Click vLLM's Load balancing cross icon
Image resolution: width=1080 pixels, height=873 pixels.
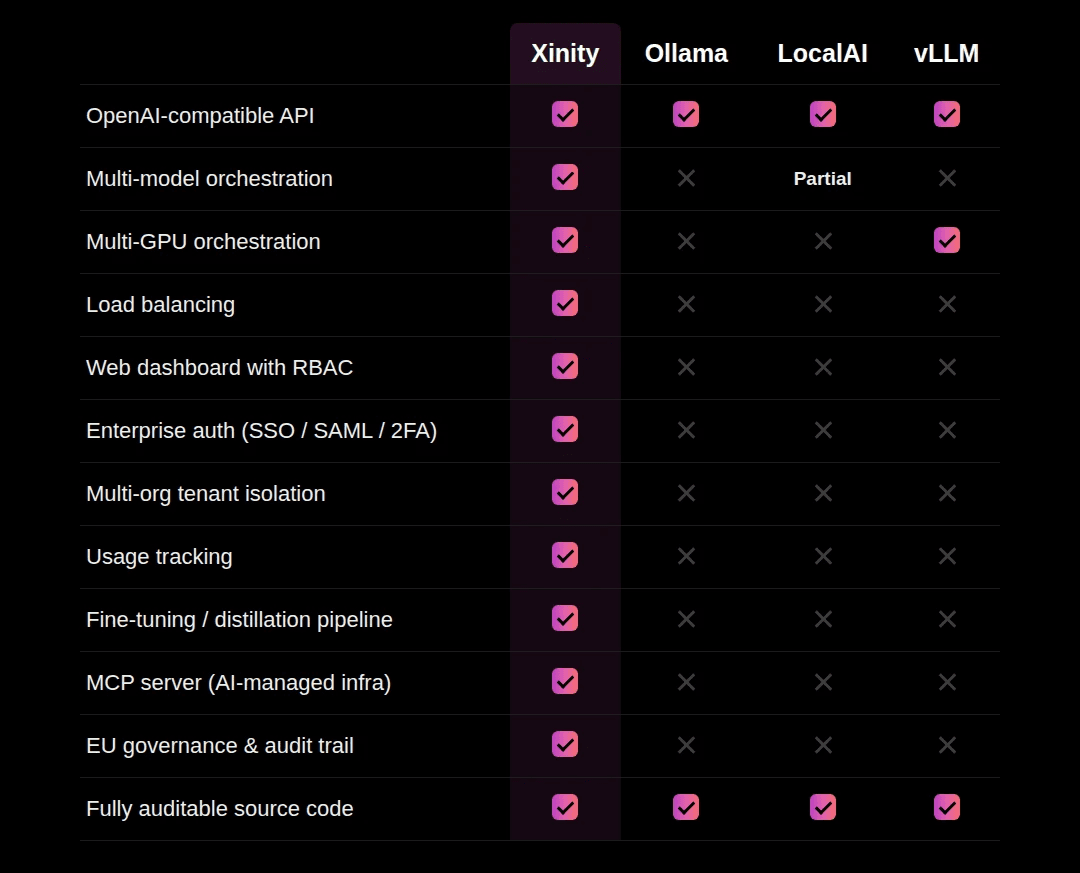pos(947,304)
